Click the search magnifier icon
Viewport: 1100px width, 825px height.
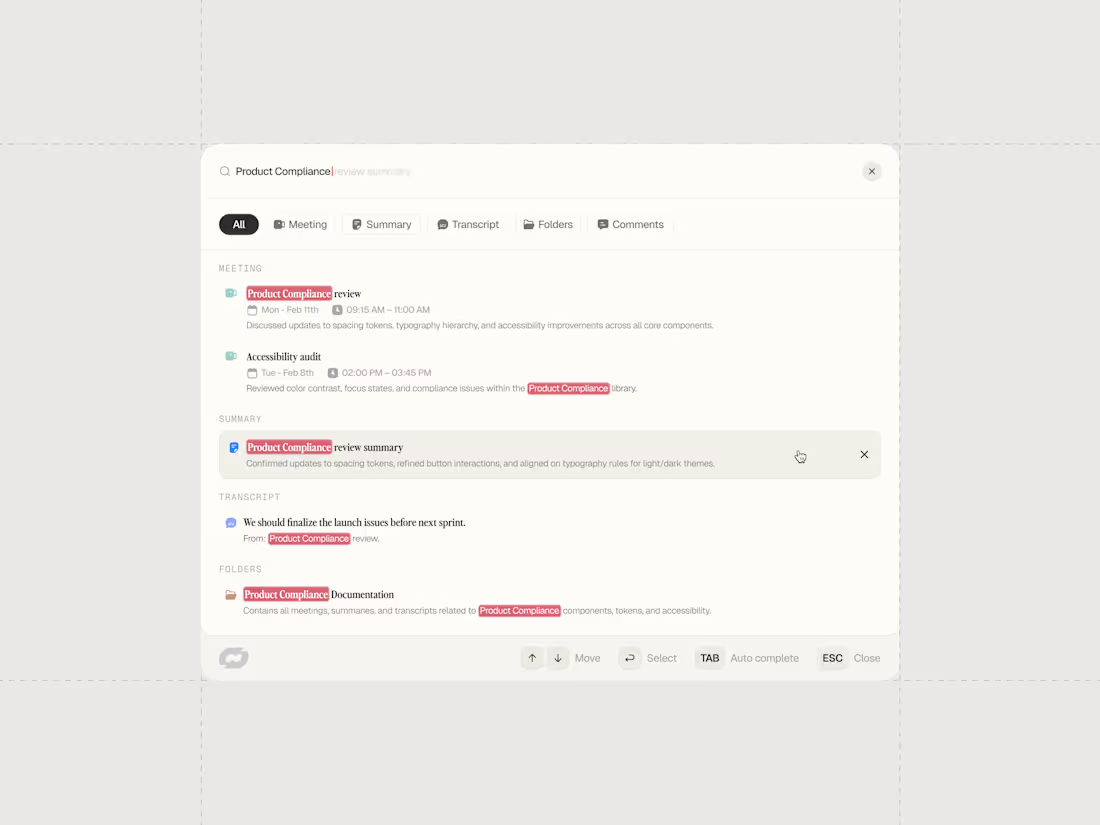(224, 171)
